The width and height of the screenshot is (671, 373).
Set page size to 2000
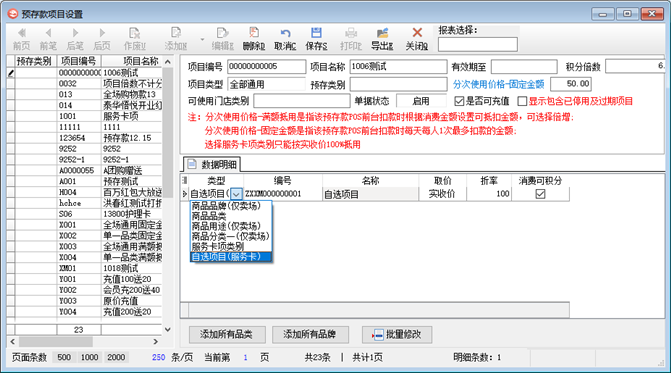(116, 357)
